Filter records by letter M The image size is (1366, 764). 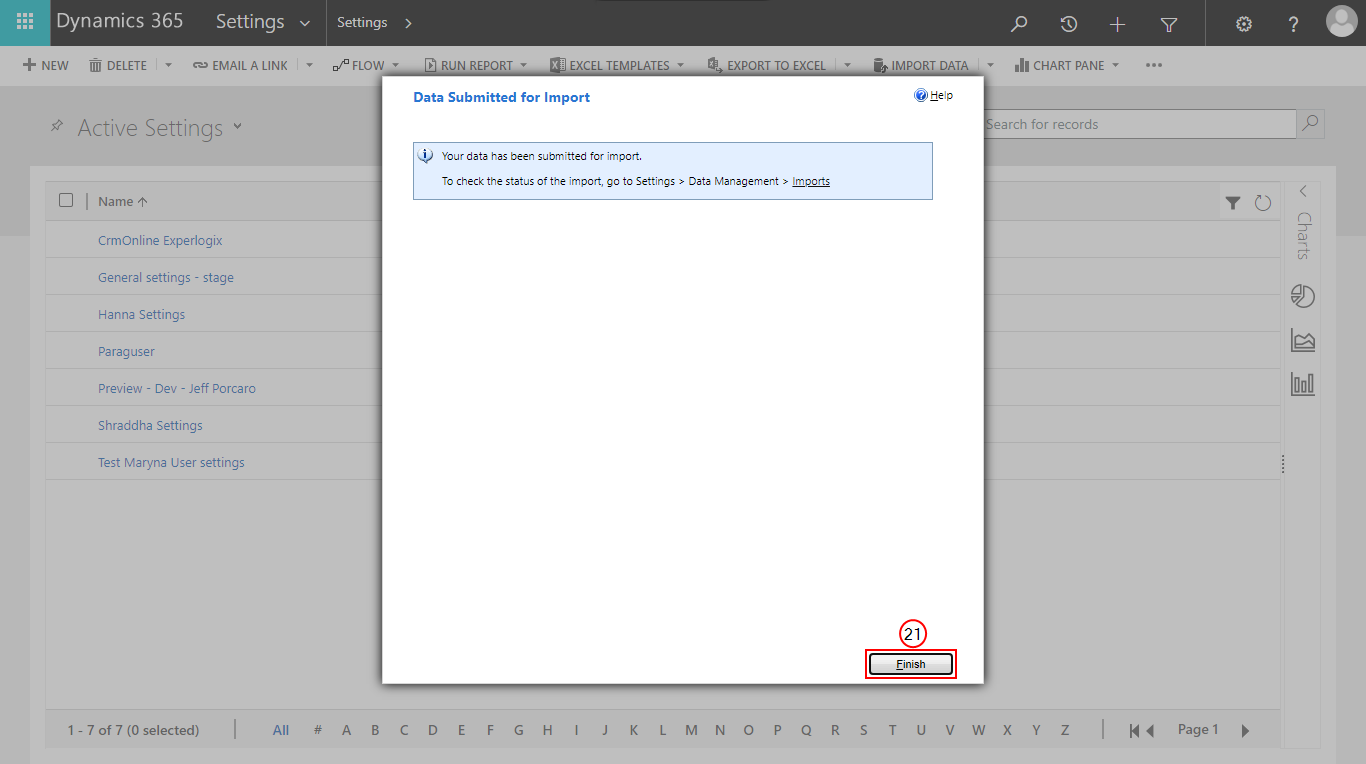point(691,730)
